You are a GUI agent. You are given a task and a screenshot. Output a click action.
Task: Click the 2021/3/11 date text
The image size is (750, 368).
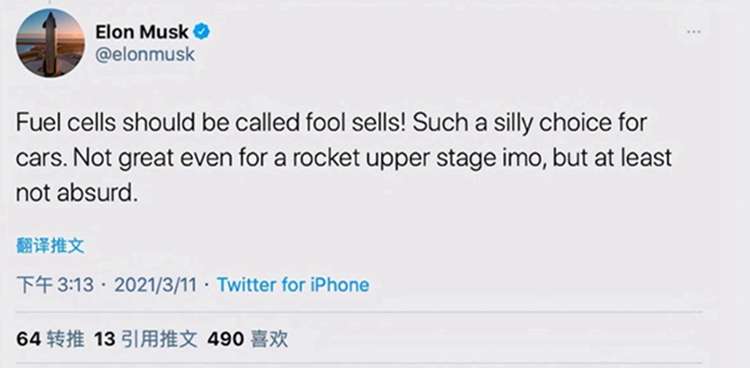(155, 285)
